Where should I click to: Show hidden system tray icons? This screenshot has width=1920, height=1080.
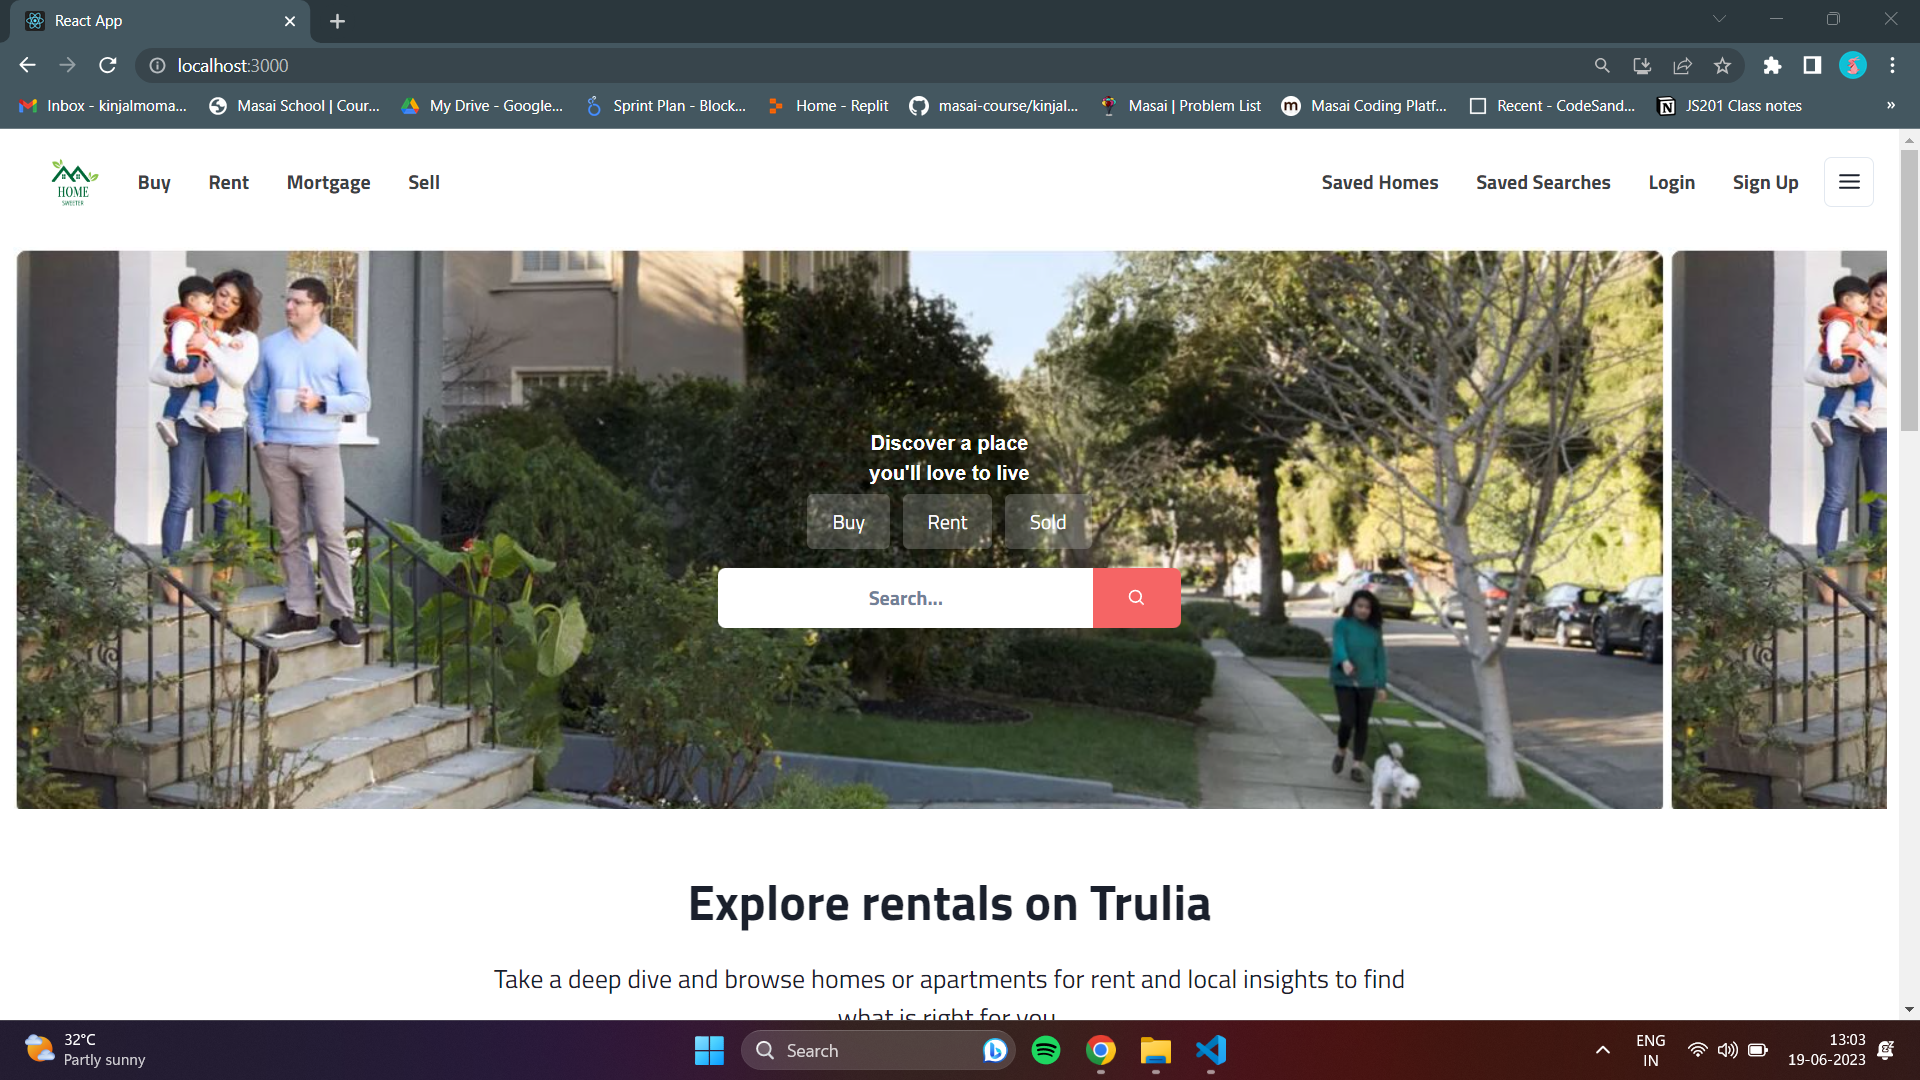pyautogui.click(x=1602, y=1050)
